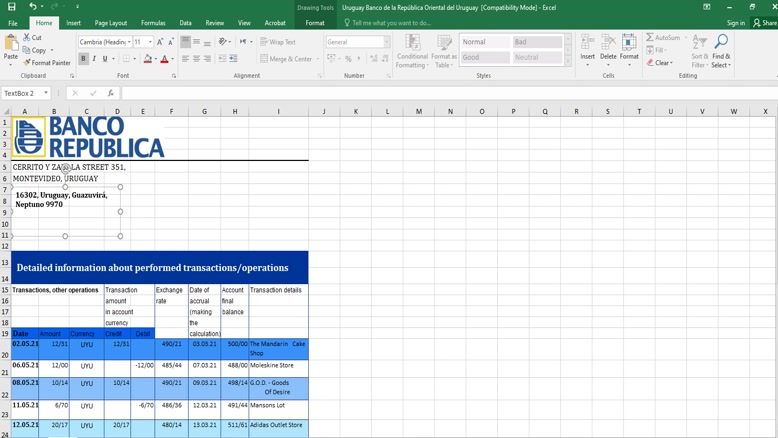Open the font name dropdown
Screen dimensions: 778x438
[x=129, y=42]
